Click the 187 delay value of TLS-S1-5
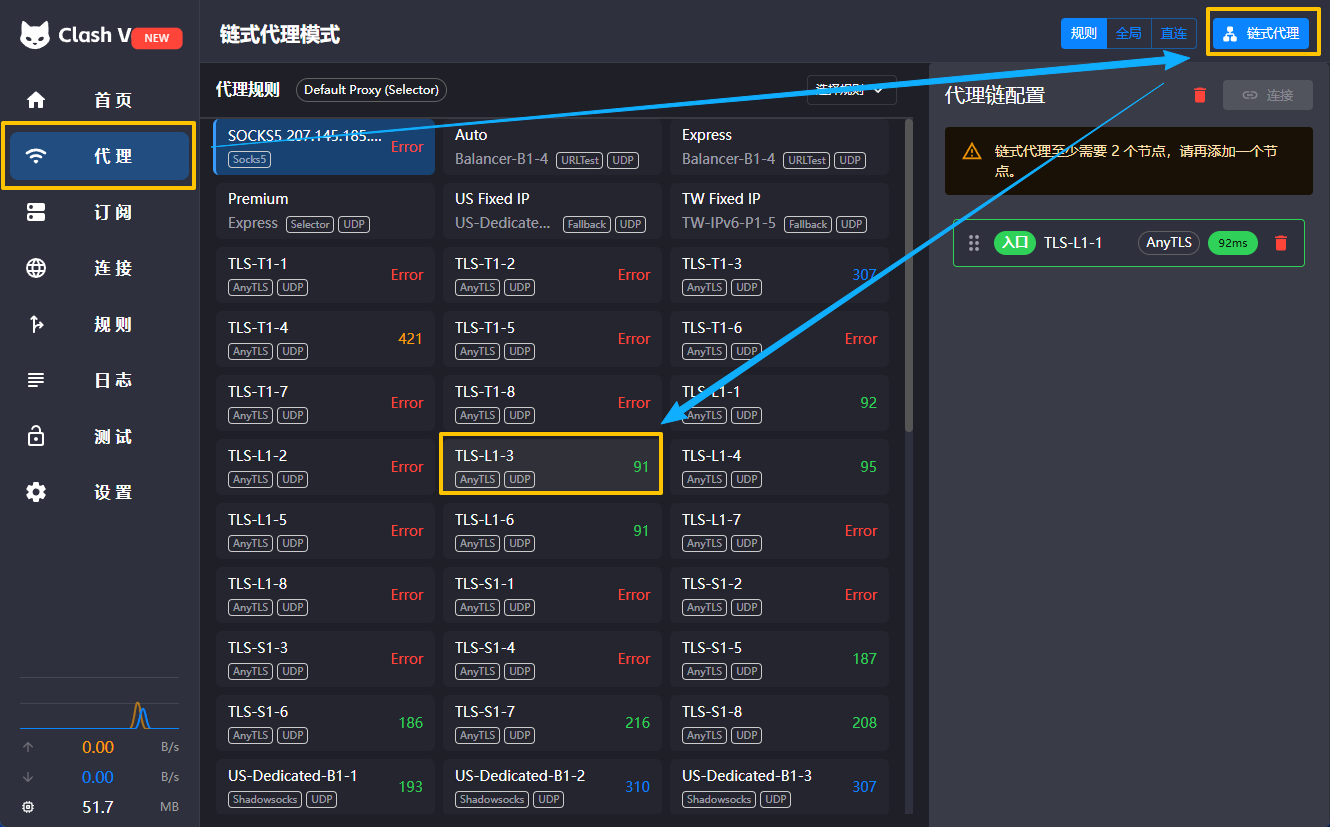This screenshot has height=827, width=1330. click(x=864, y=659)
